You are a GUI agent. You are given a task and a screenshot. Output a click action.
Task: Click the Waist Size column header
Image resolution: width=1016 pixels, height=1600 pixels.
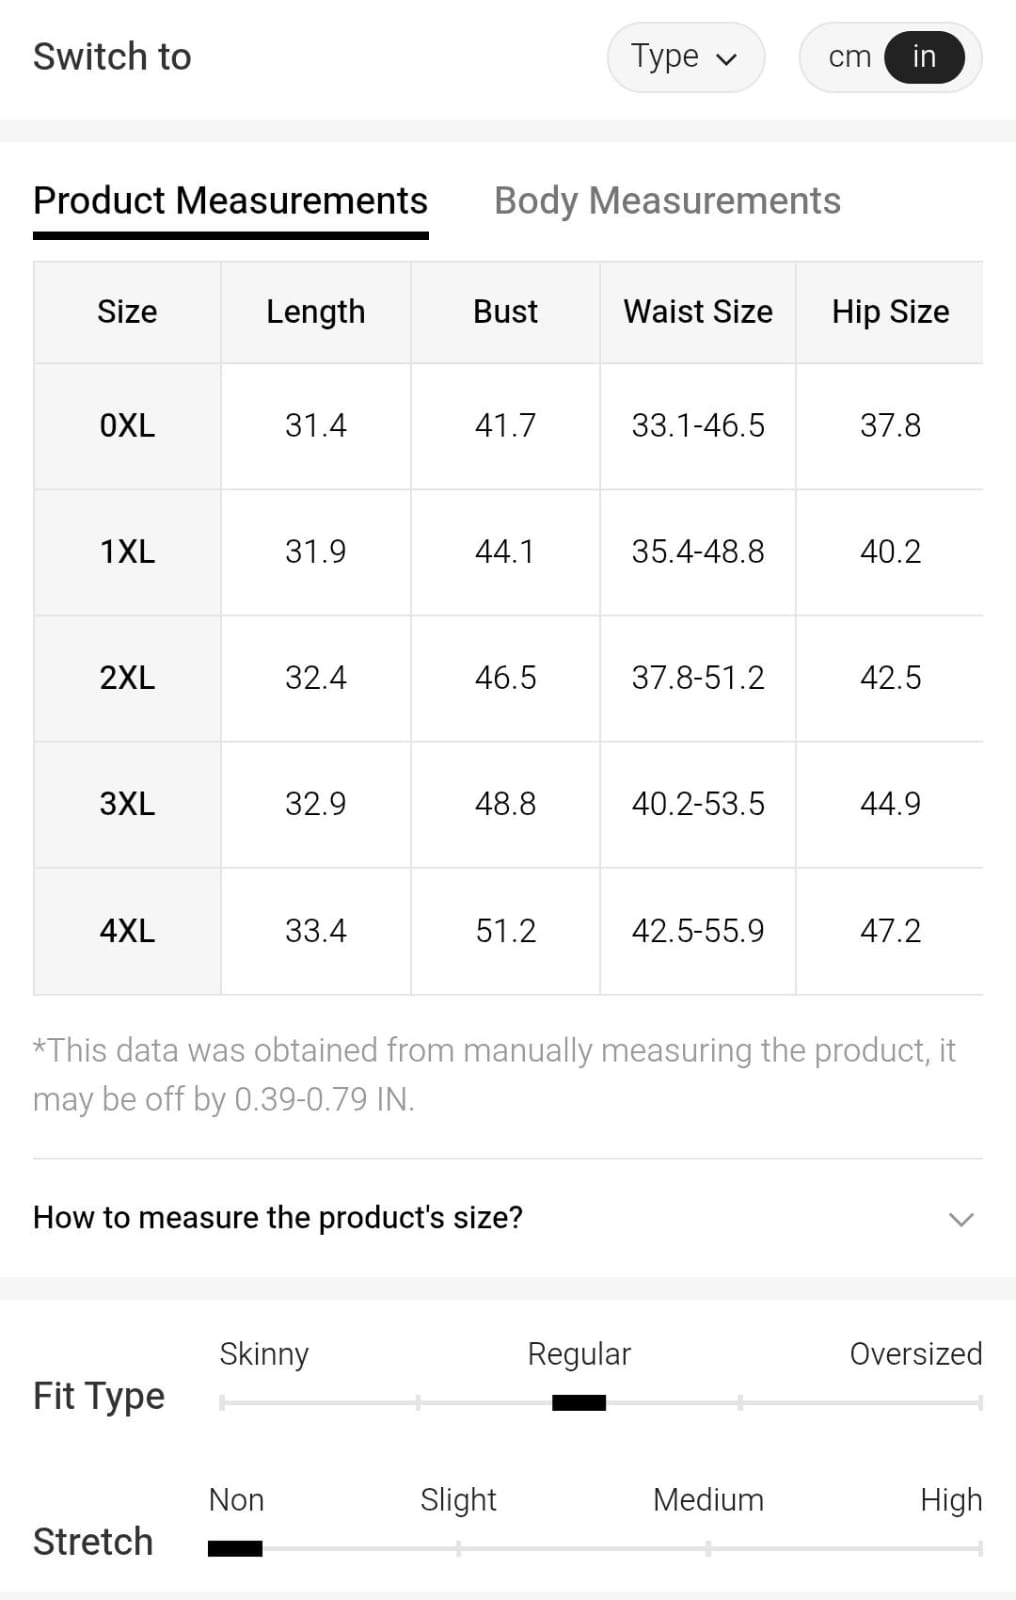[698, 312]
